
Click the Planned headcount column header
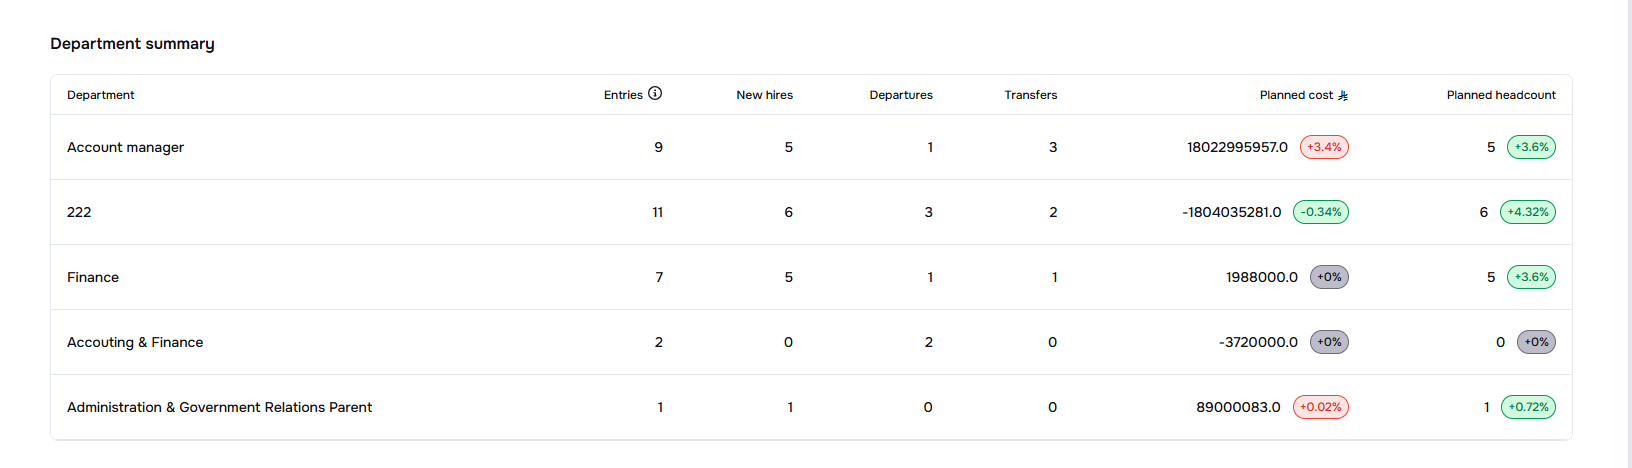click(1500, 95)
